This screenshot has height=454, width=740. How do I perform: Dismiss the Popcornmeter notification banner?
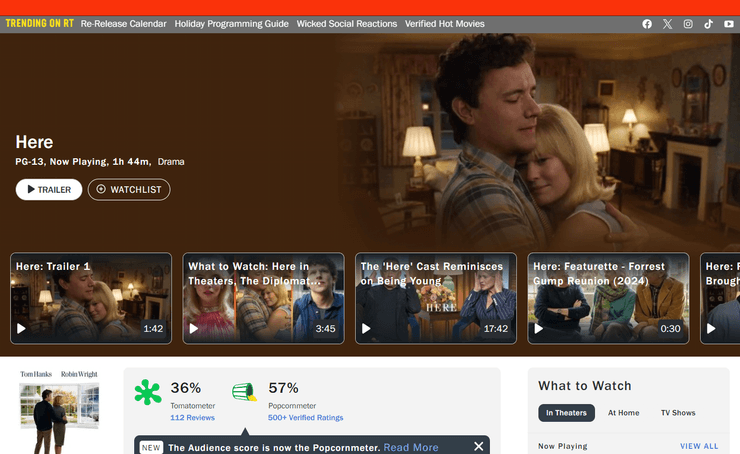tap(479, 446)
